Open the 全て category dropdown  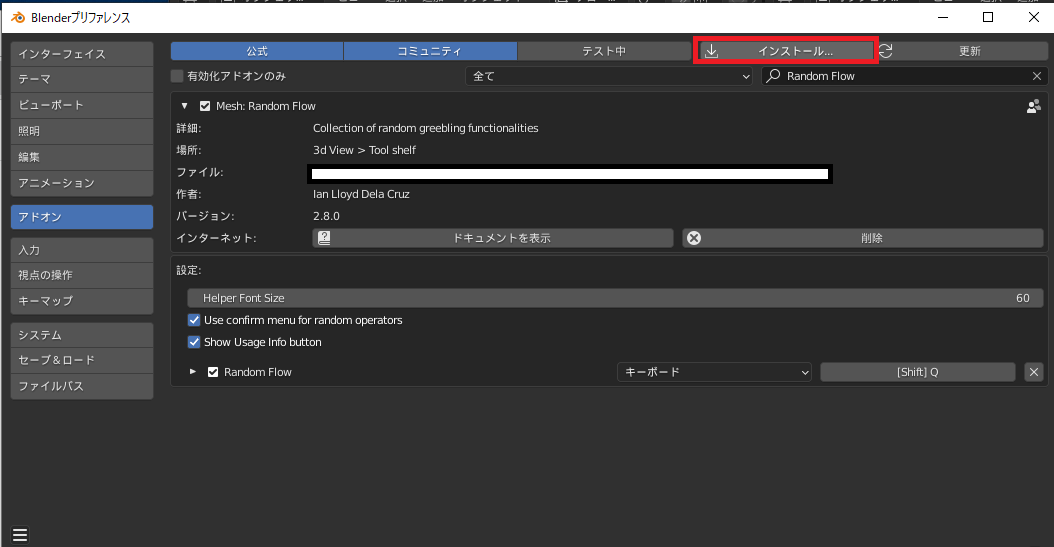point(609,76)
